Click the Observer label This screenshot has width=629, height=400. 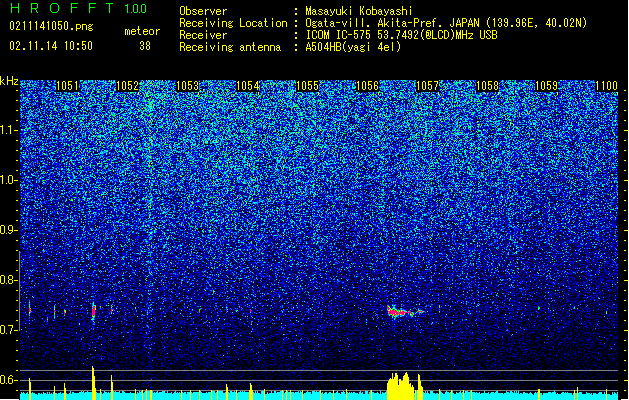click(x=203, y=11)
